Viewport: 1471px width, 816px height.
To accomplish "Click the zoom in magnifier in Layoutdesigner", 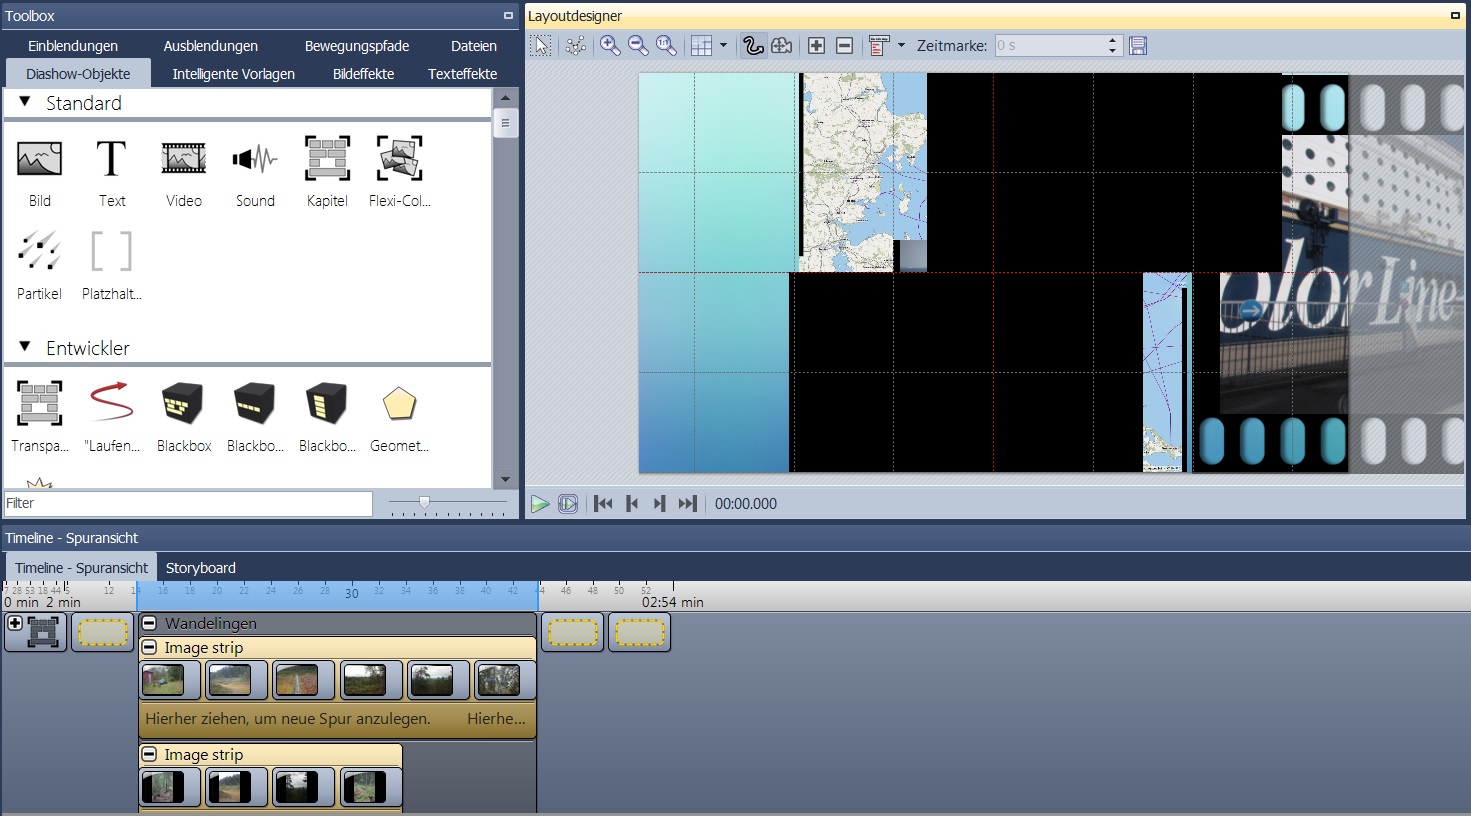I will pyautogui.click(x=609, y=46).
